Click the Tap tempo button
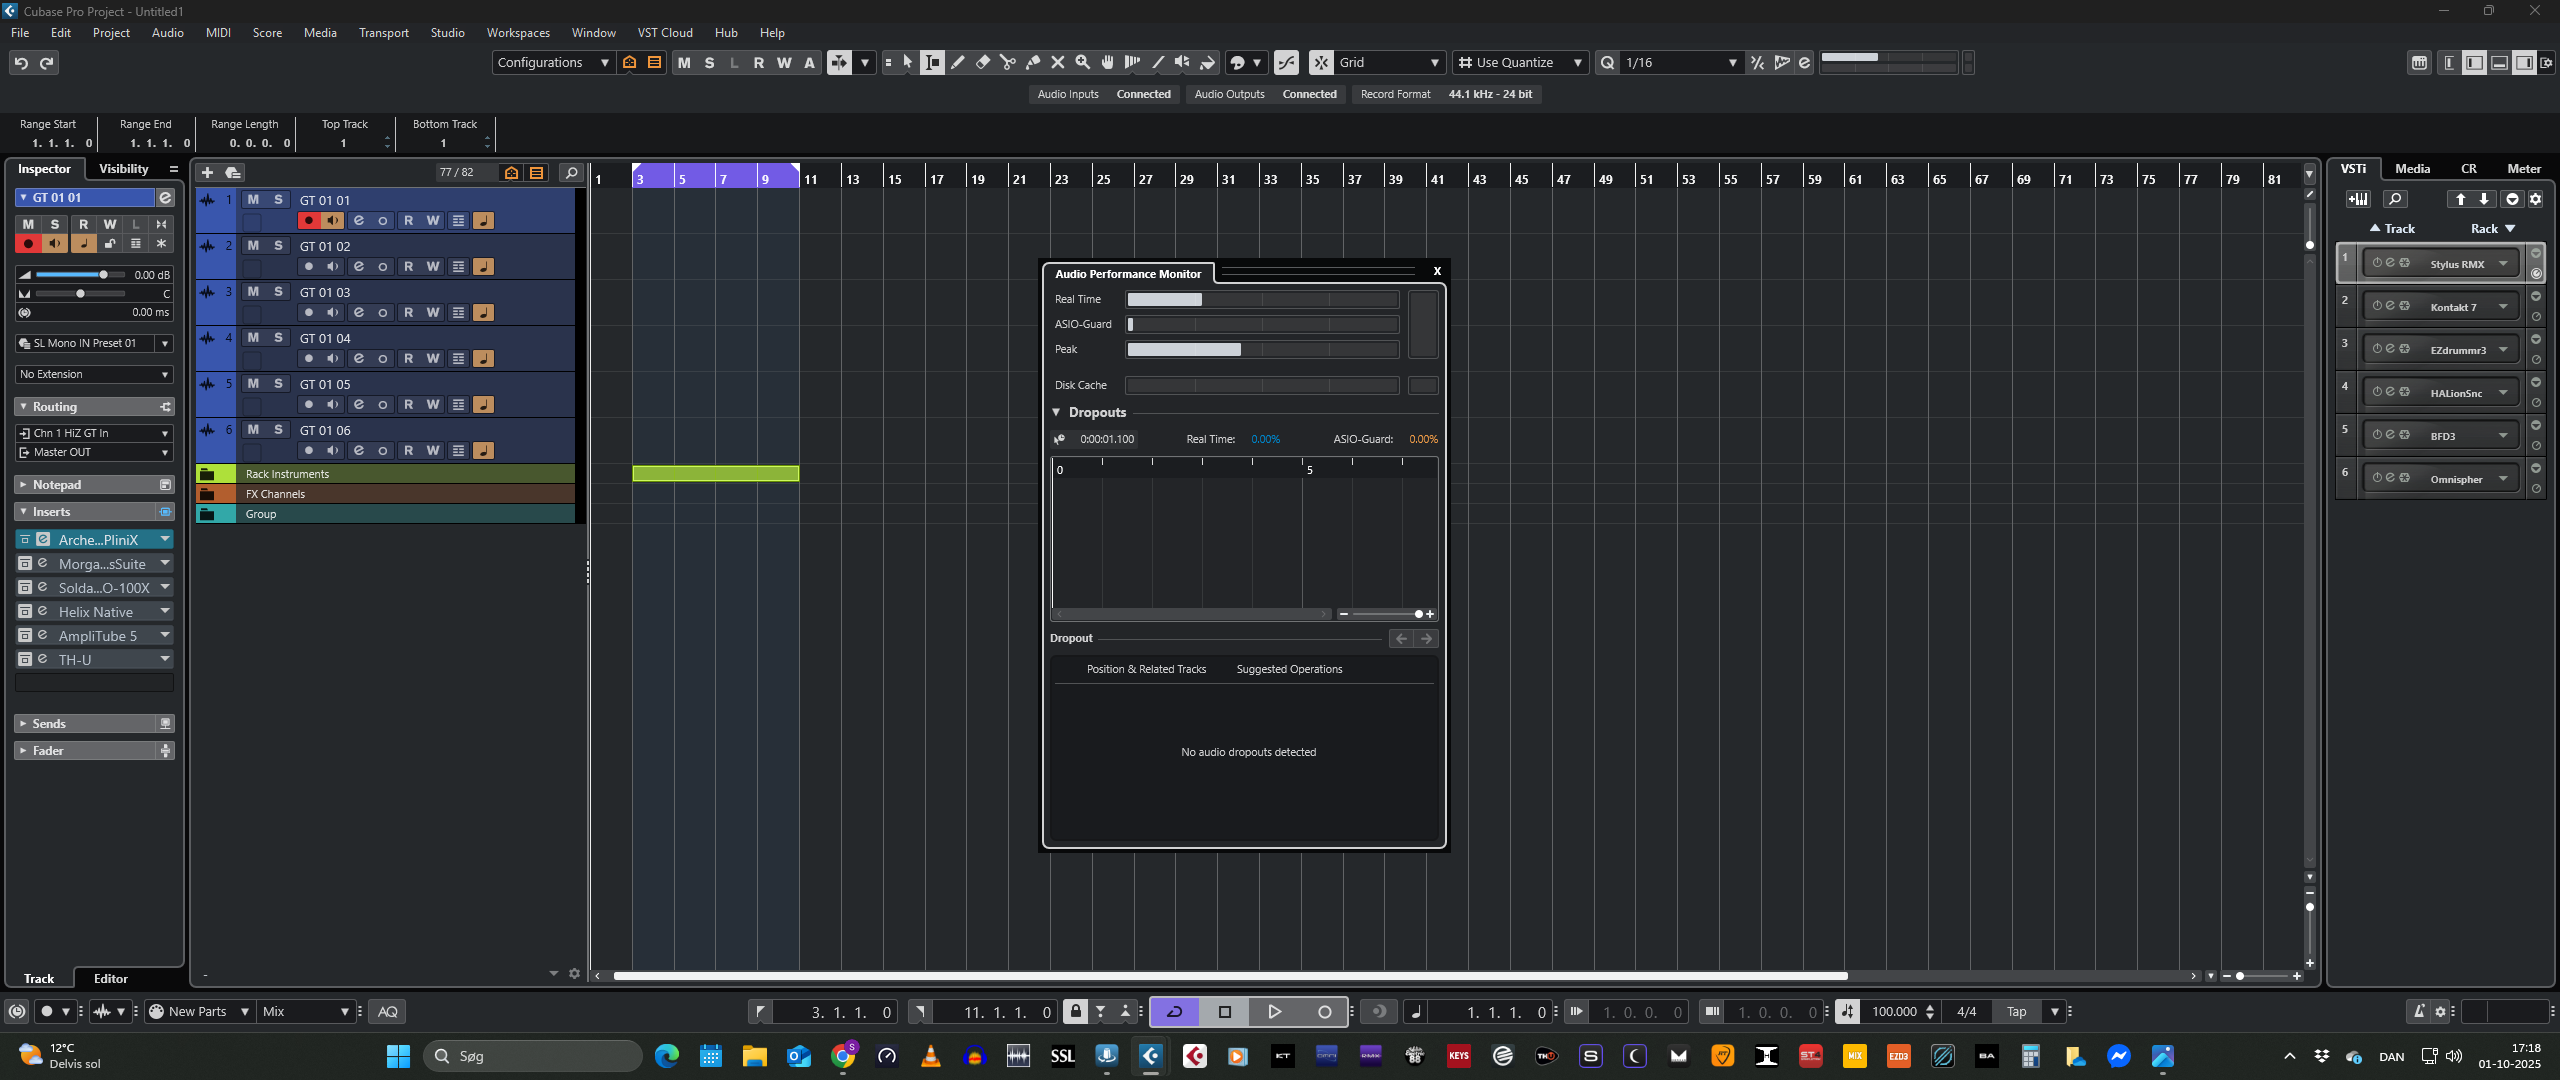Screen dimensions: 2560x1080 pyautogui.click(x=2016, y=1012)
